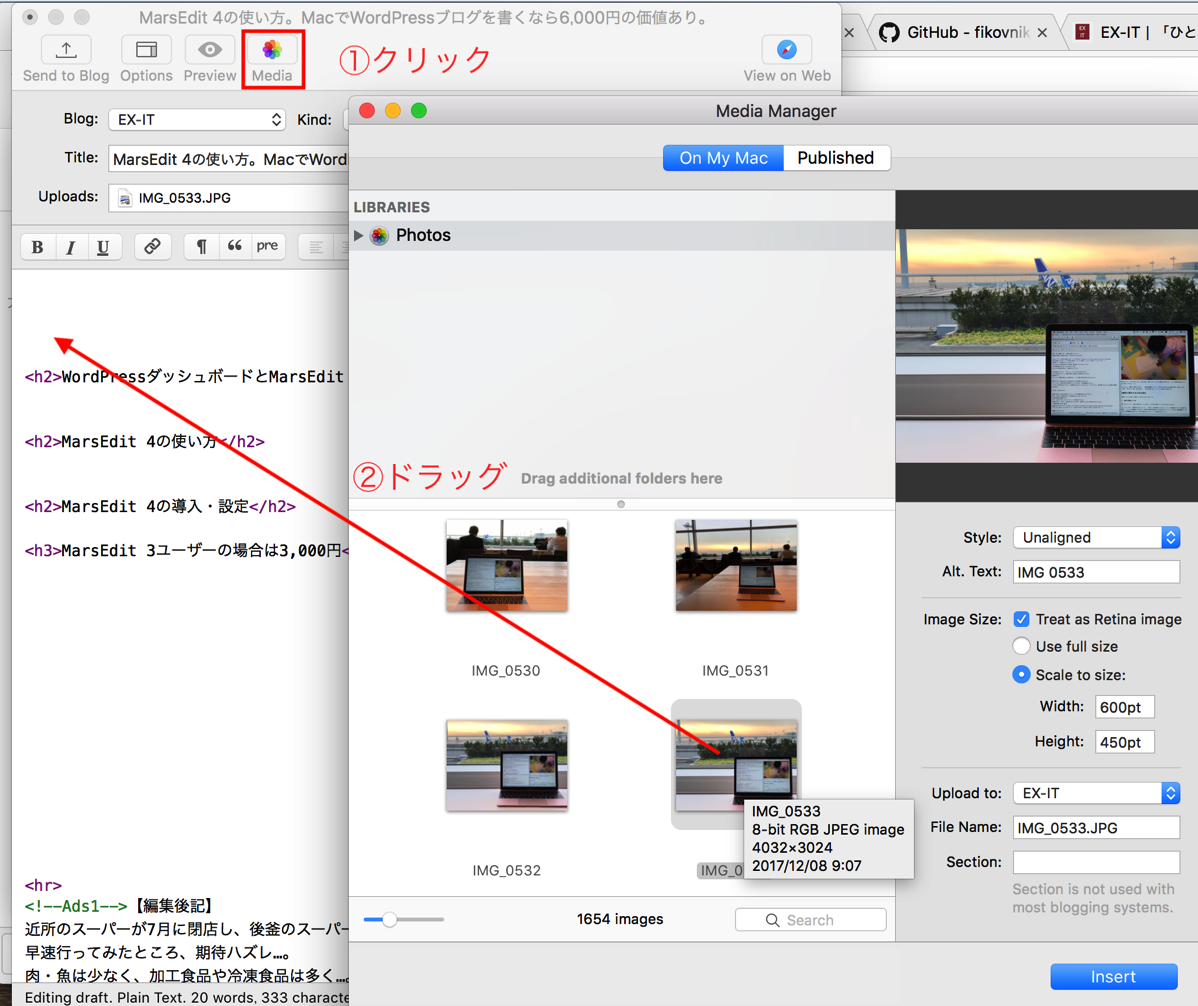Click the Send to Blog toolbar icon
Viewport: 1198px width, 1006px height.
pyautogui.click(x=66, y=50)
